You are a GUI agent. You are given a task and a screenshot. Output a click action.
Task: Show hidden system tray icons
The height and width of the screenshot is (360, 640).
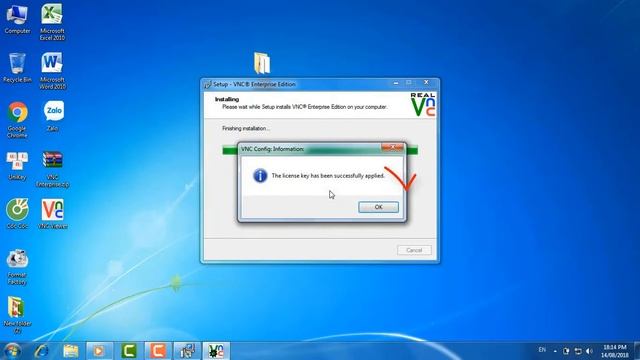[555, 351]
